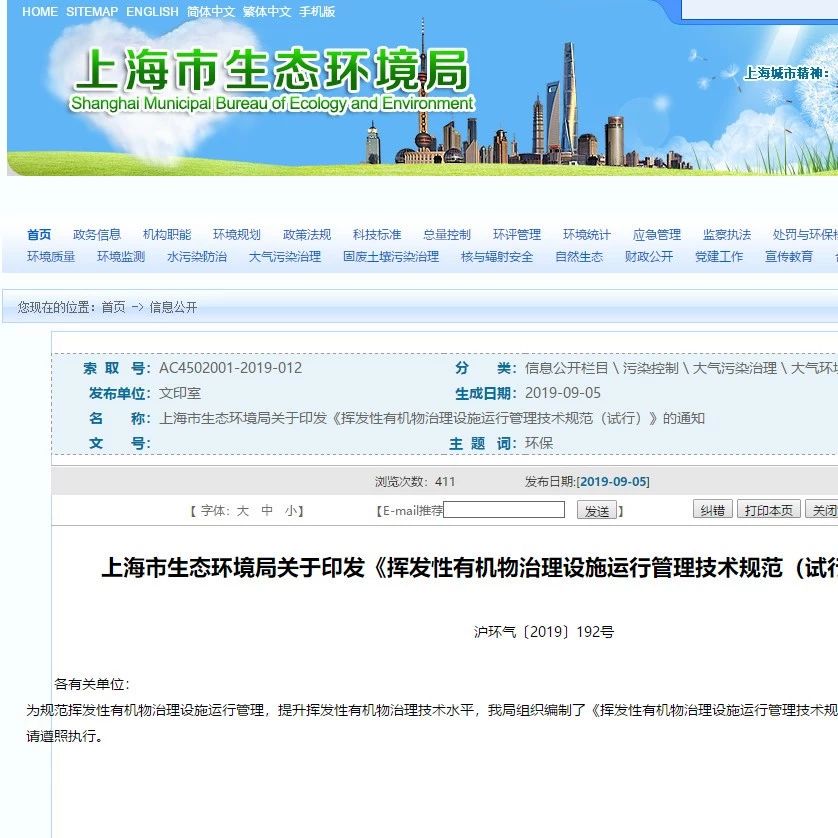Image resolution: width=838 pixels, height=838 pixels.
Task: Open 党建工作 menu item
Action: pos(719,257)
